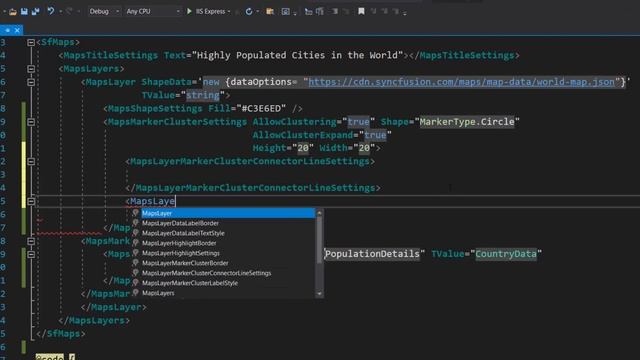The height and width of the screenshot is (360, 640).
Task: Click the closing </SfMaps> tag
Action: pyautogui.click(x=61, y=334)
